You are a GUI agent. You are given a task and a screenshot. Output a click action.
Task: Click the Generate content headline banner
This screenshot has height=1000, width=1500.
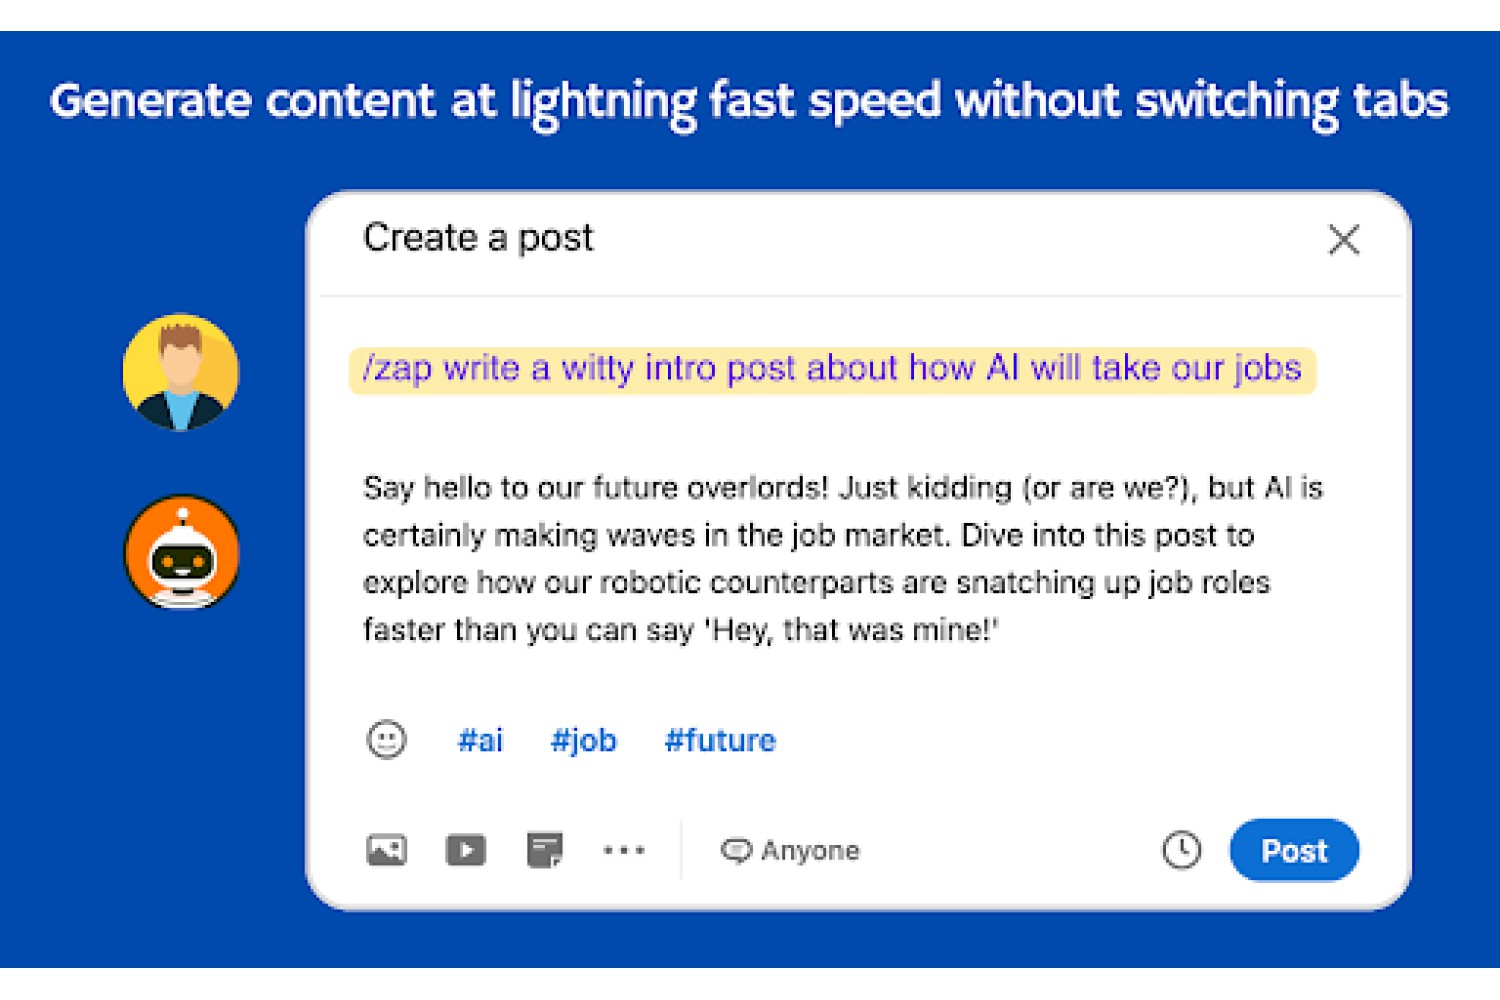(x=749, y=102)
